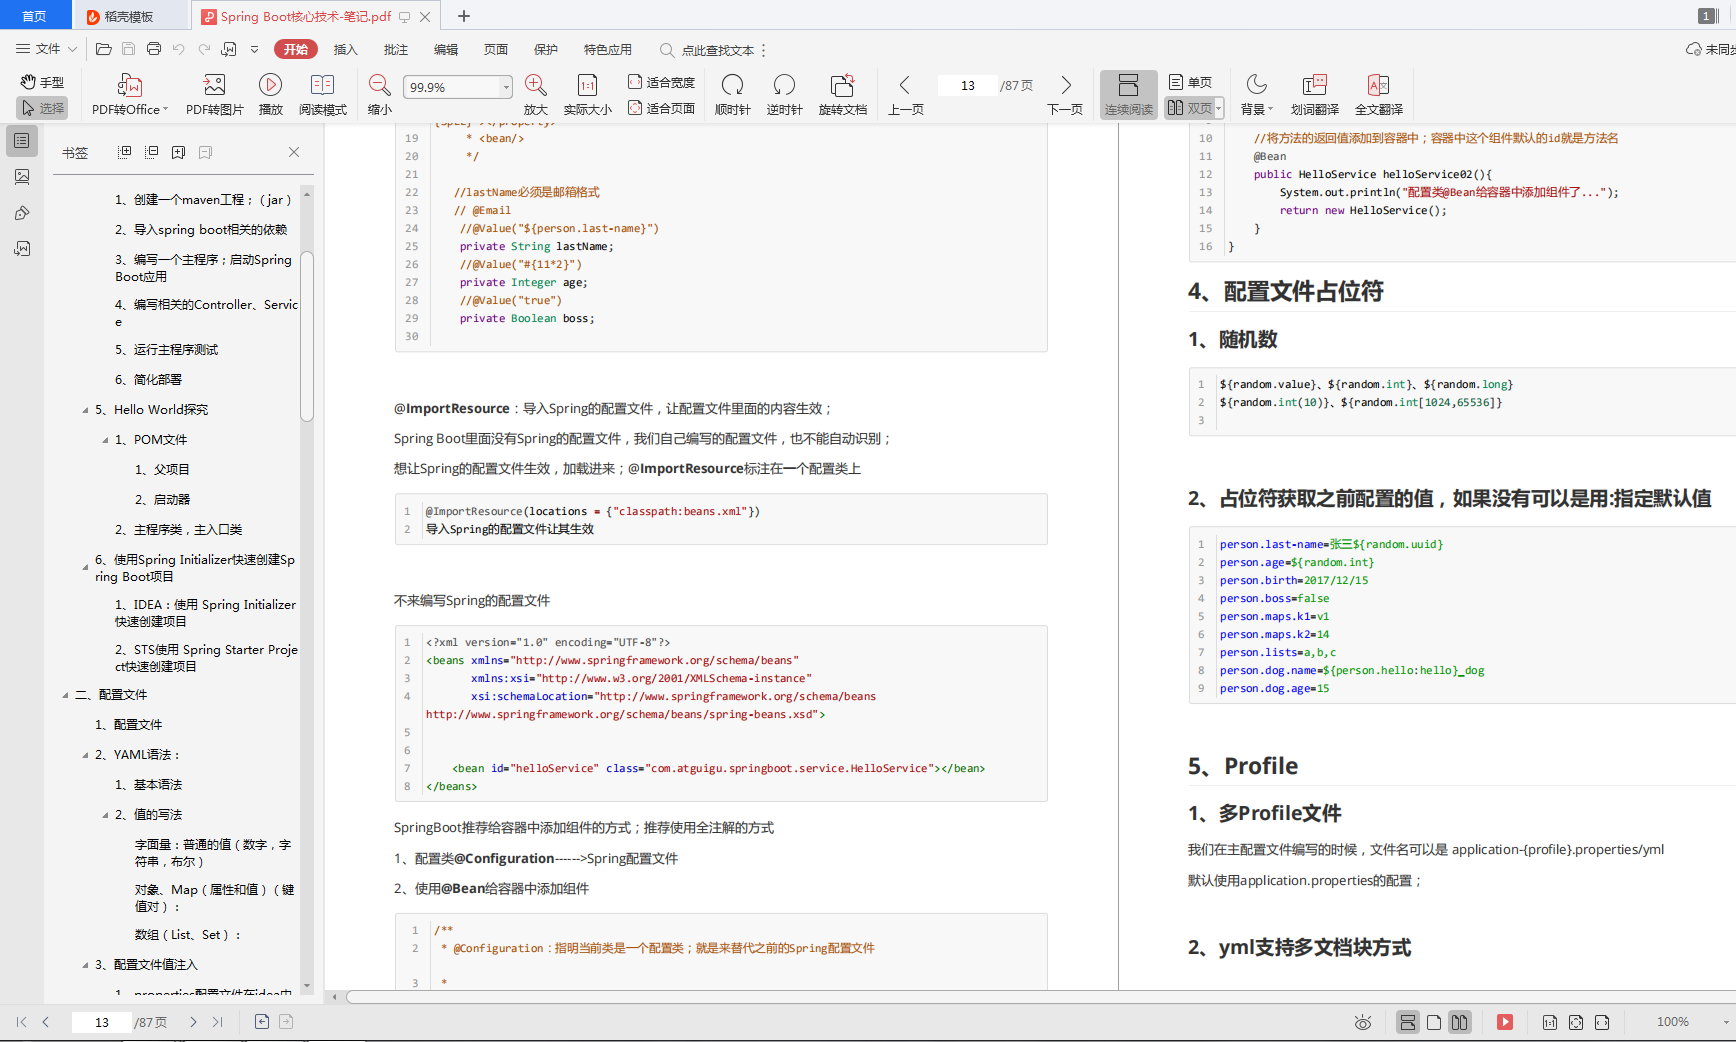
Task: Open the 双页 dropdown arrow
Action: [1219, 108]
